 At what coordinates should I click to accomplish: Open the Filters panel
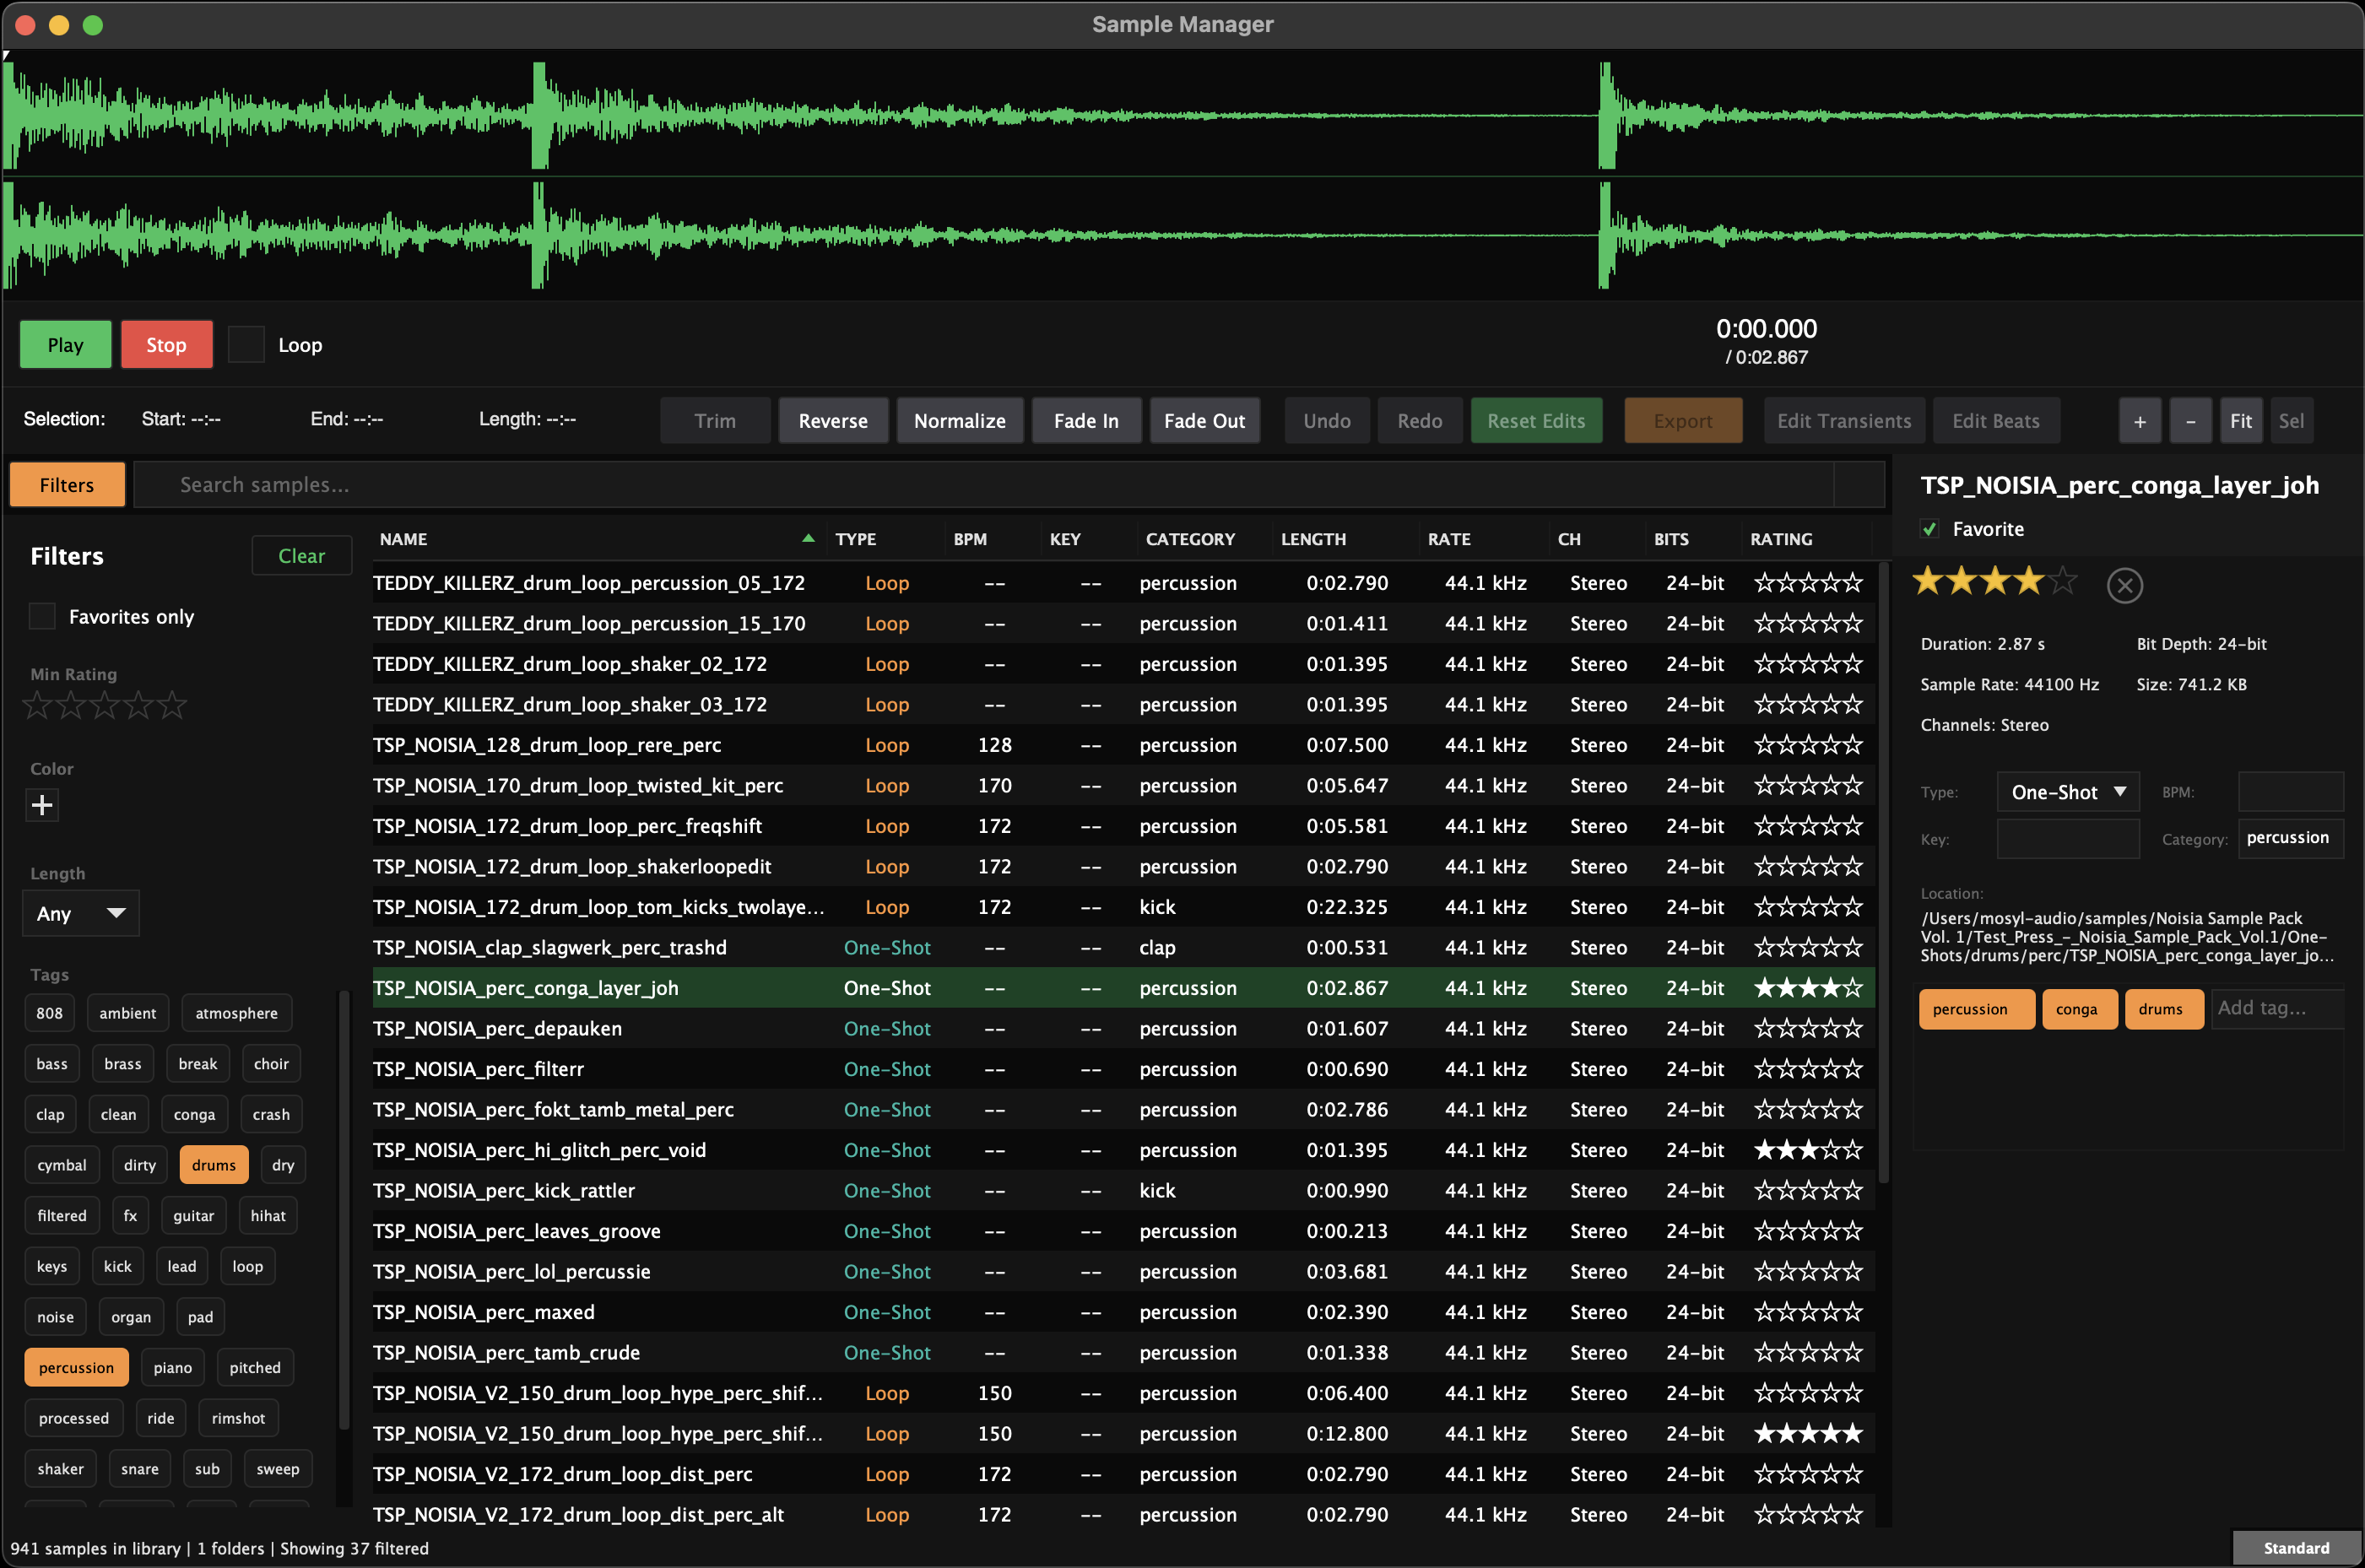[66, 484]
